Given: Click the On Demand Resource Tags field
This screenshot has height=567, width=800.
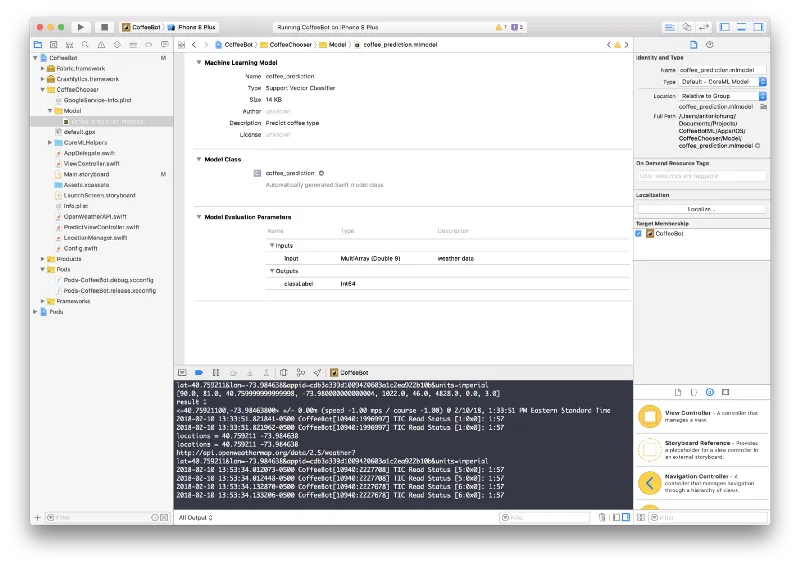Looking at the screenshot, I should coord(702,176).
